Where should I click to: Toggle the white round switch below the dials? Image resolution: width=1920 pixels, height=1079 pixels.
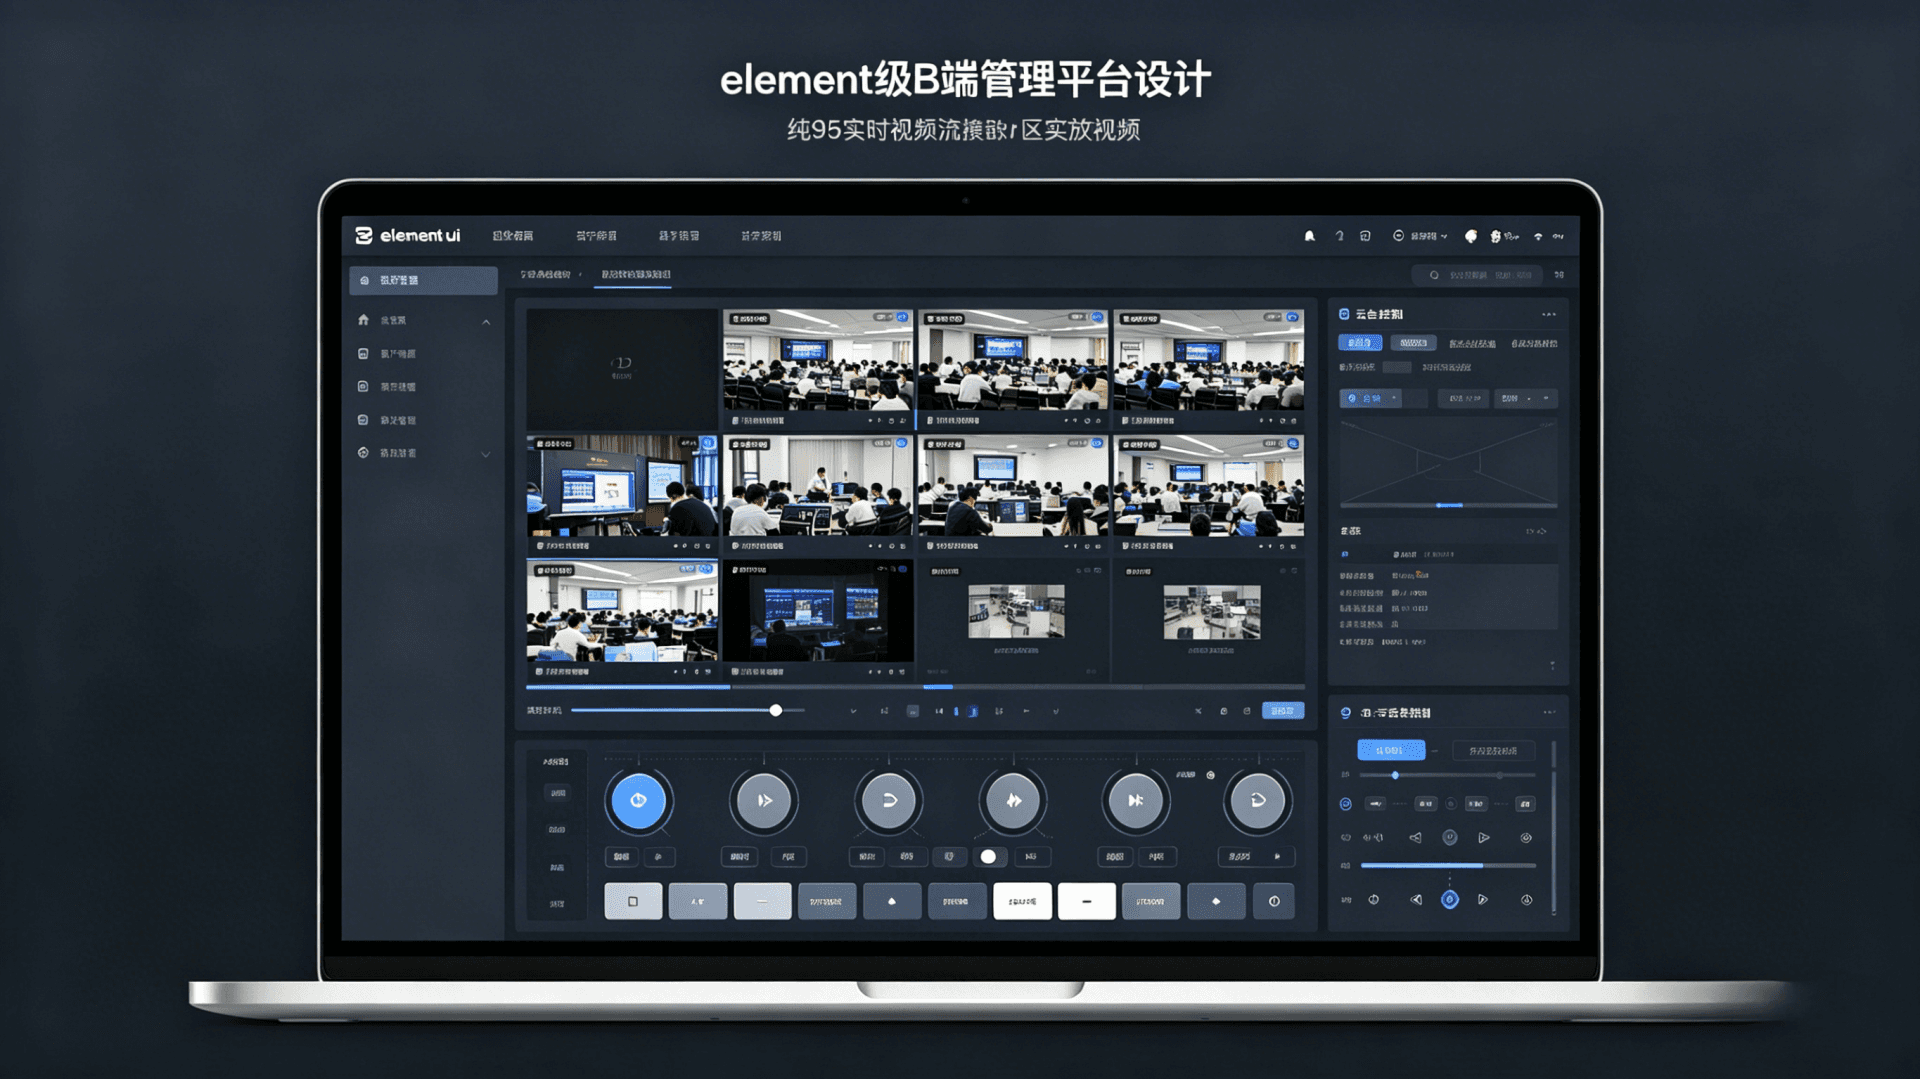pyautogui.click(x=988, y=856)
